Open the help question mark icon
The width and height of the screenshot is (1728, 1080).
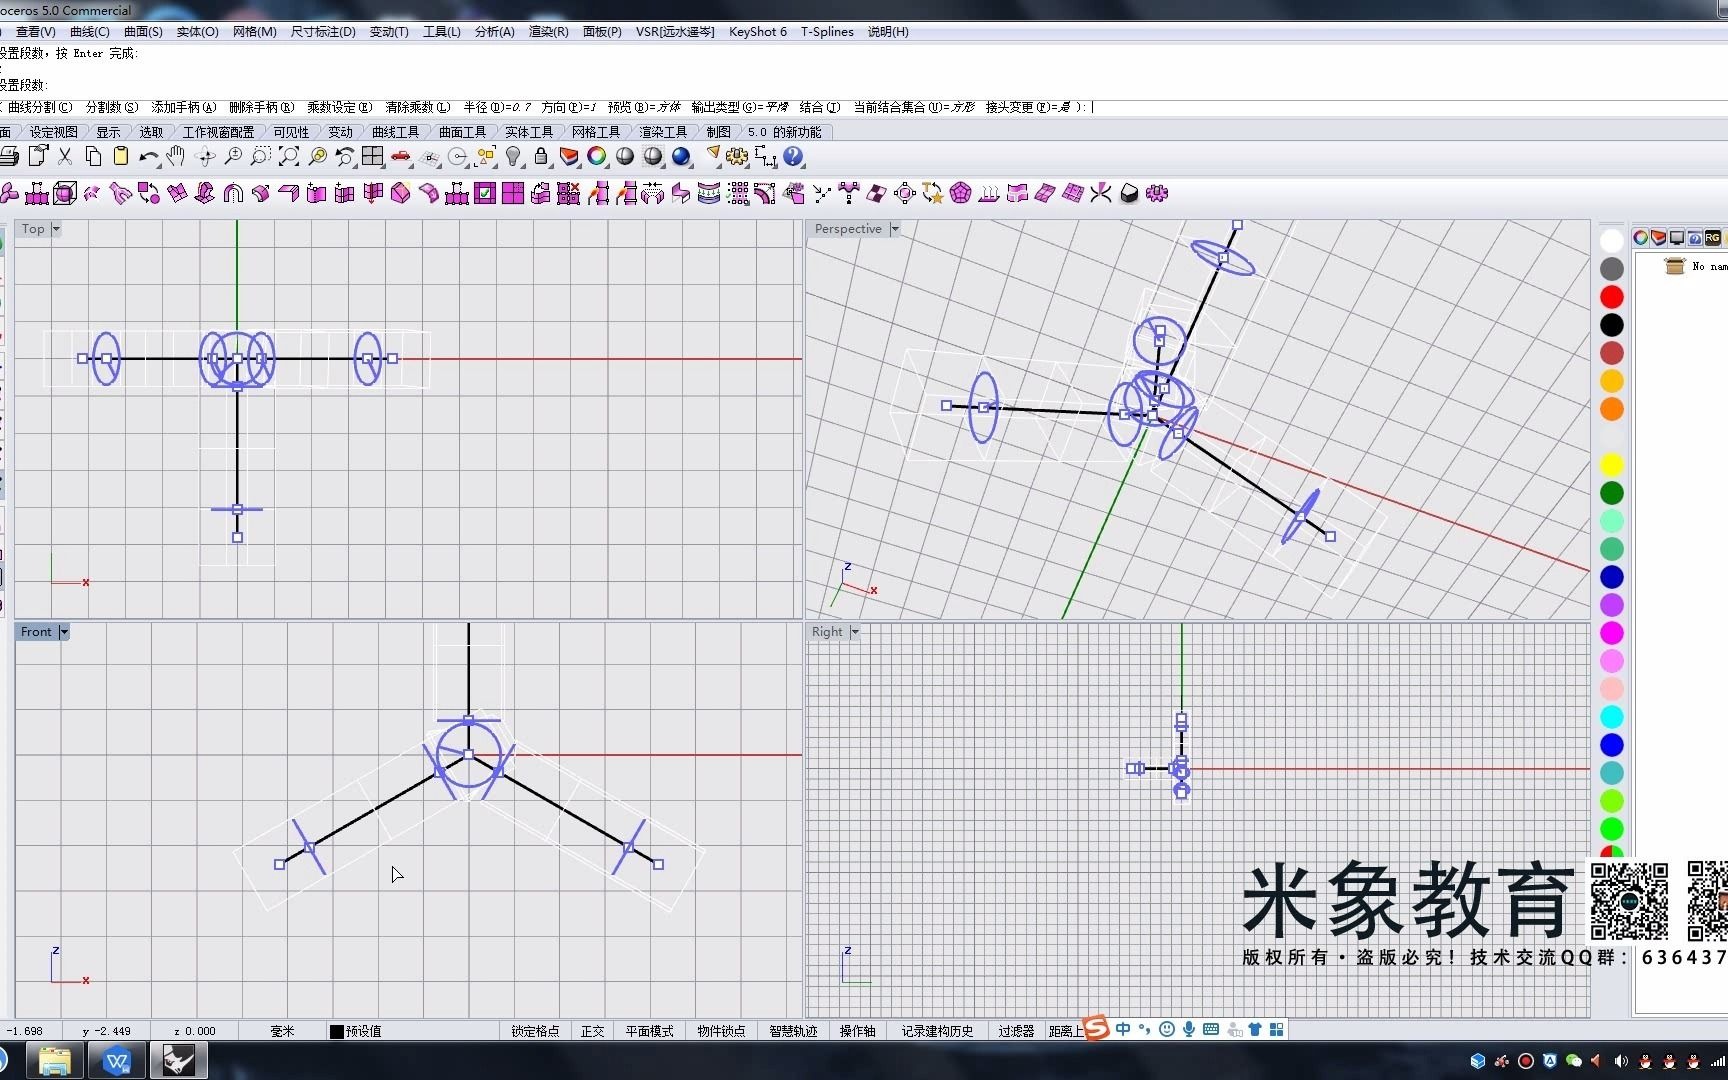[792, 157]
